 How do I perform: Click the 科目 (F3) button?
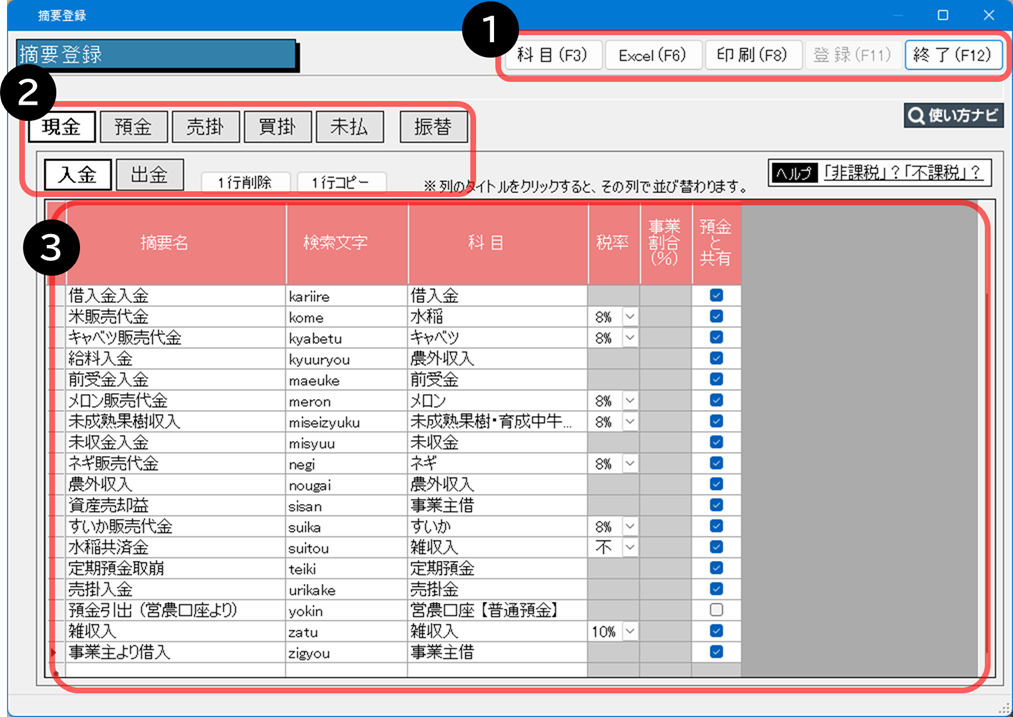point(552,55)
